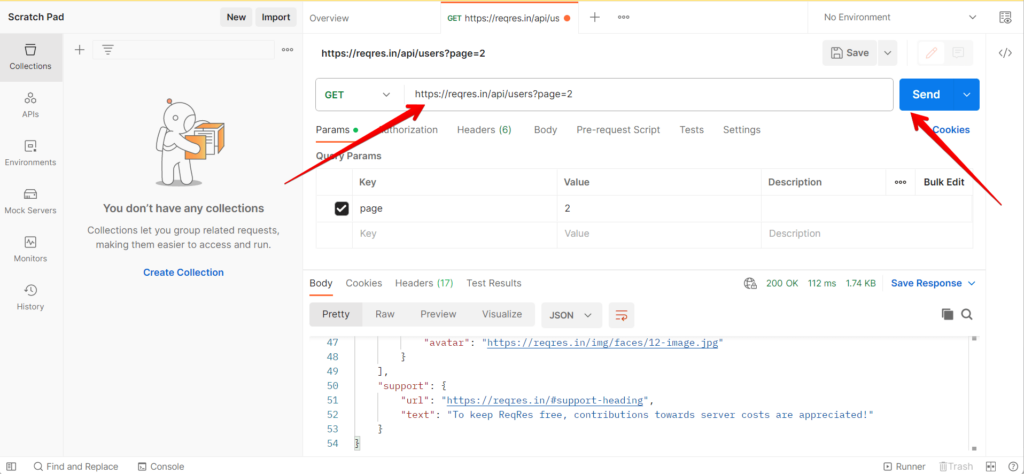Switch to the Params tab

[x=337, y=130]
